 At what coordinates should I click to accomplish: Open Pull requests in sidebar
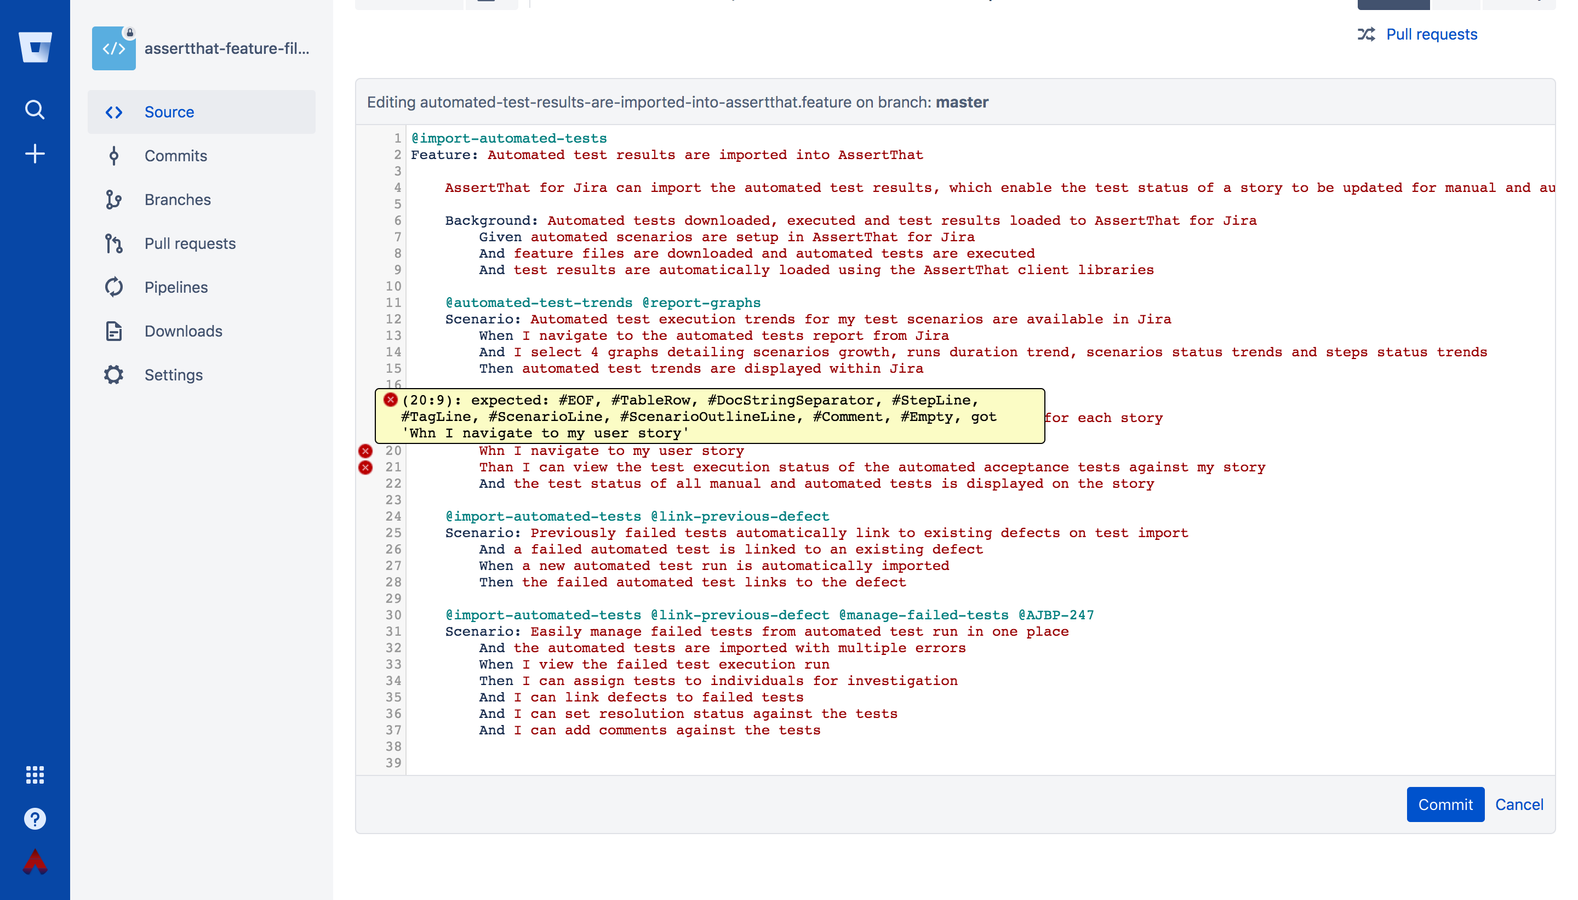[202, 244]
